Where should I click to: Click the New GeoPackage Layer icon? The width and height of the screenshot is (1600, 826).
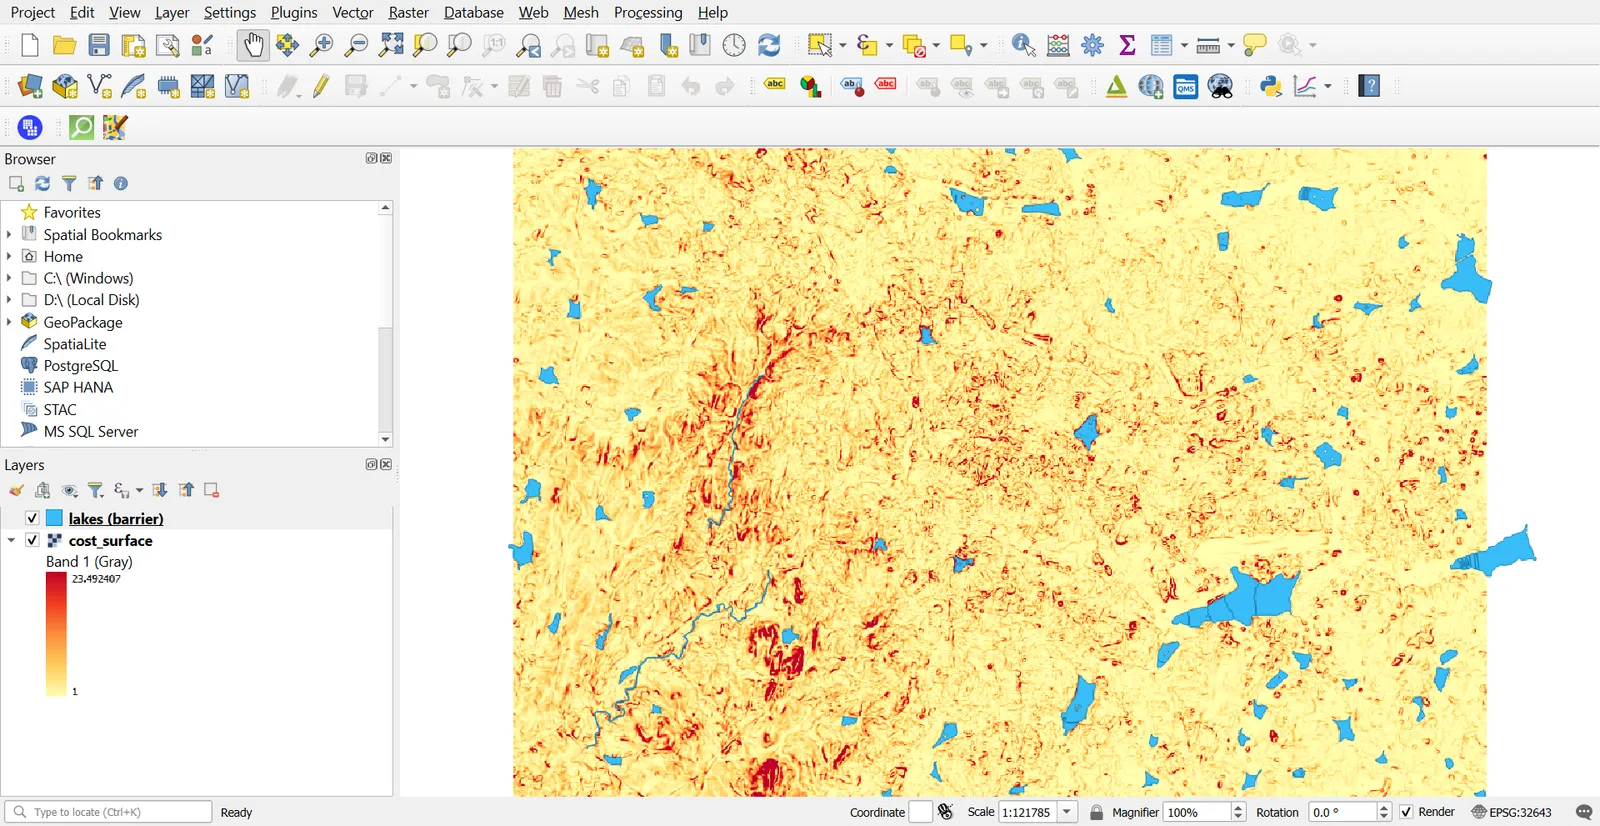65,86
